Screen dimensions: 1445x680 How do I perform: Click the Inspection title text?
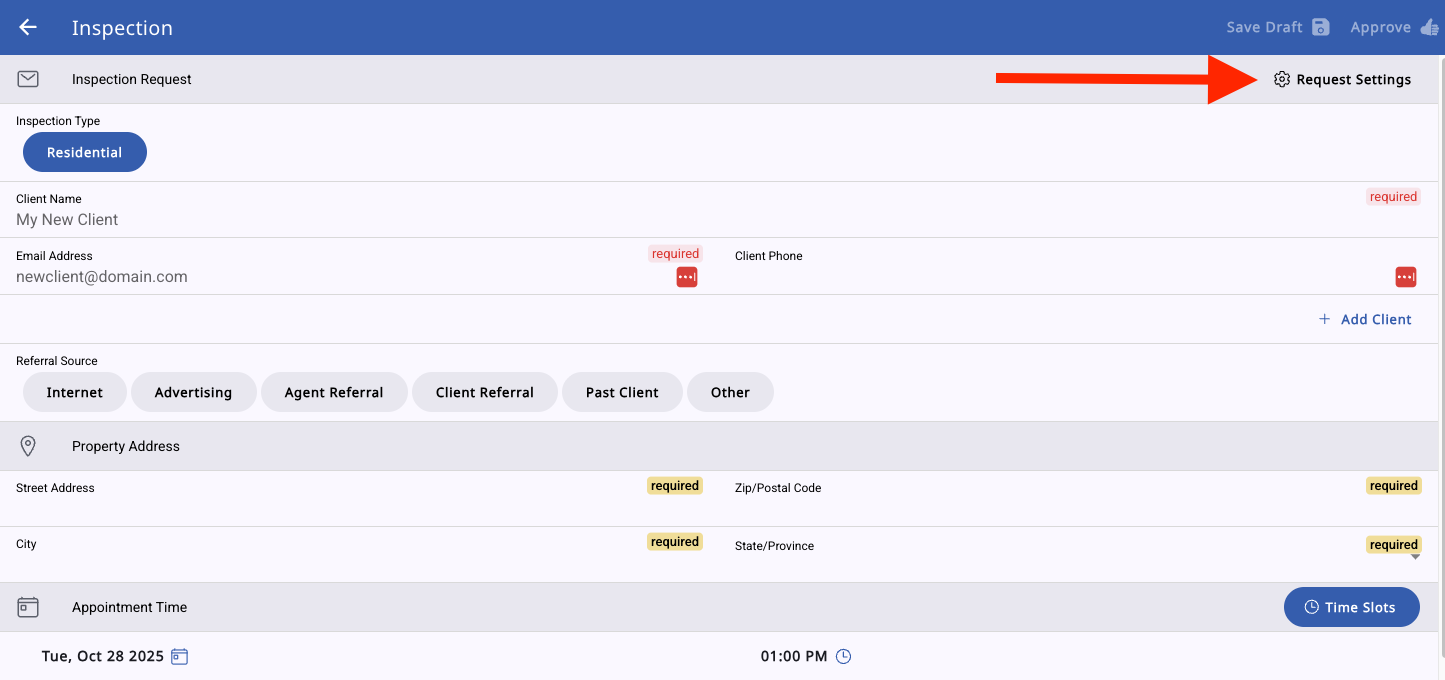122,28
